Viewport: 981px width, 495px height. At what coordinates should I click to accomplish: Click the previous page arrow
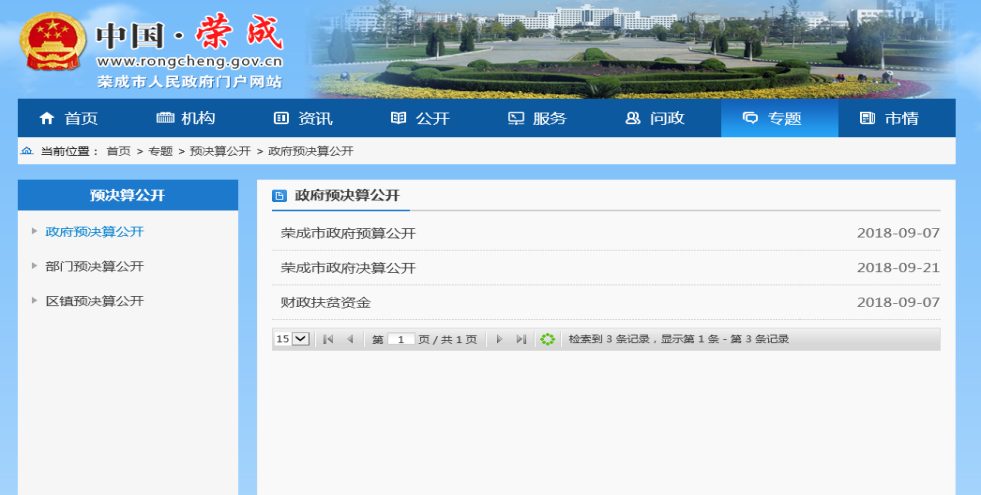coord(350,339)
